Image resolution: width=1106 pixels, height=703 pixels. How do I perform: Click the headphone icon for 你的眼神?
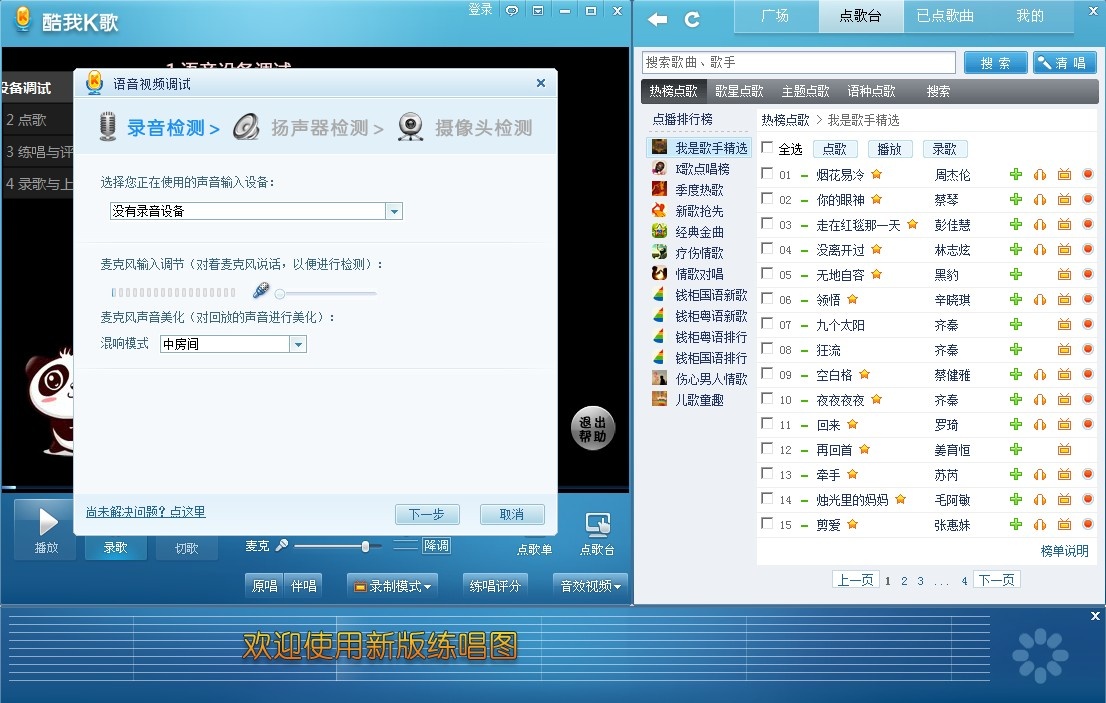click(1040, 200)
